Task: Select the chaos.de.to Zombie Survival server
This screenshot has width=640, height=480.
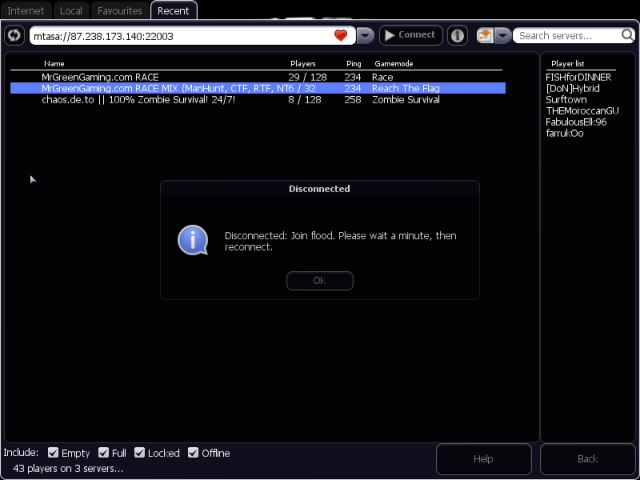Action: click(x=140, y=100)
